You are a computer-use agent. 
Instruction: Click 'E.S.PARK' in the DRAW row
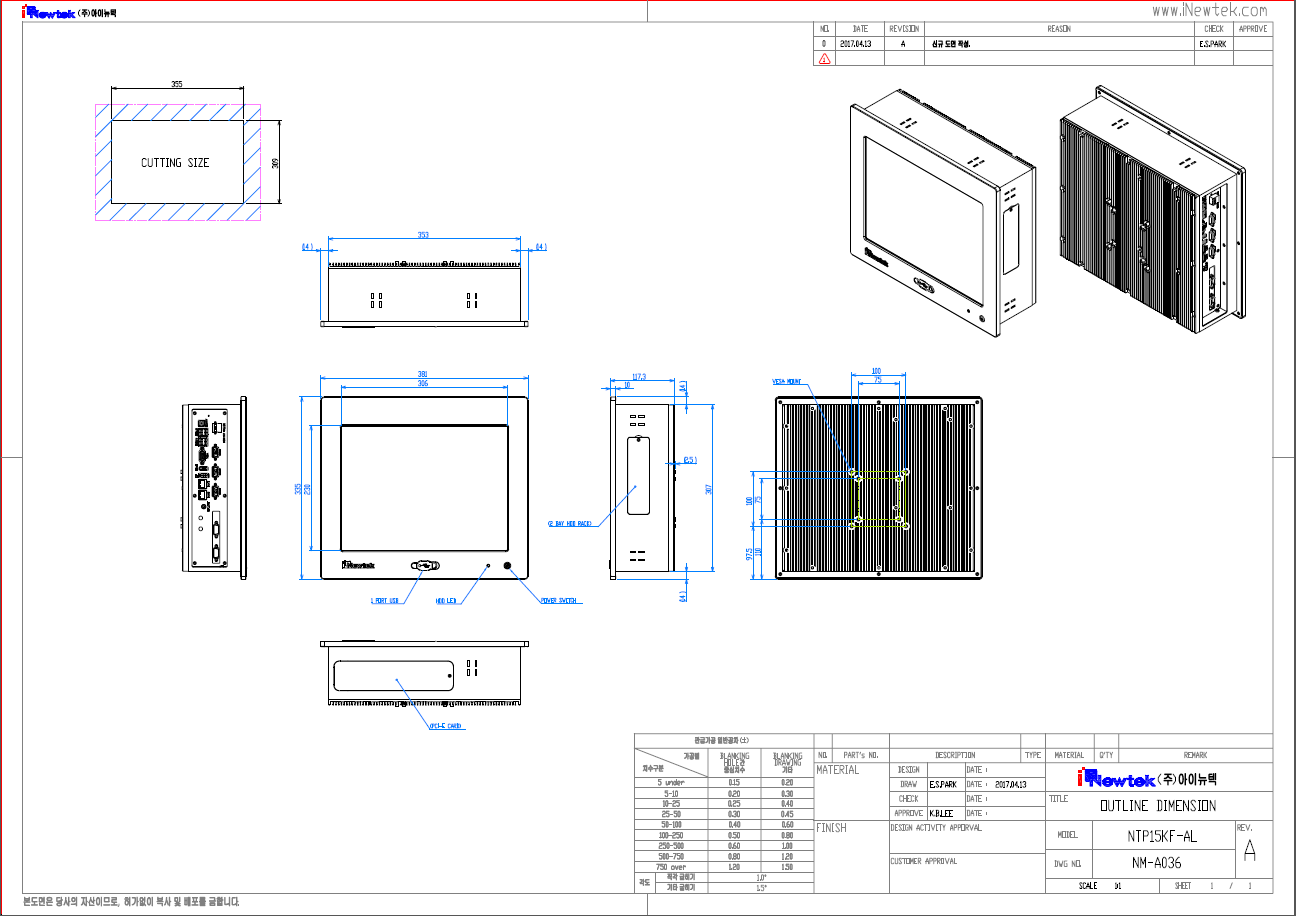coord(943,784)
